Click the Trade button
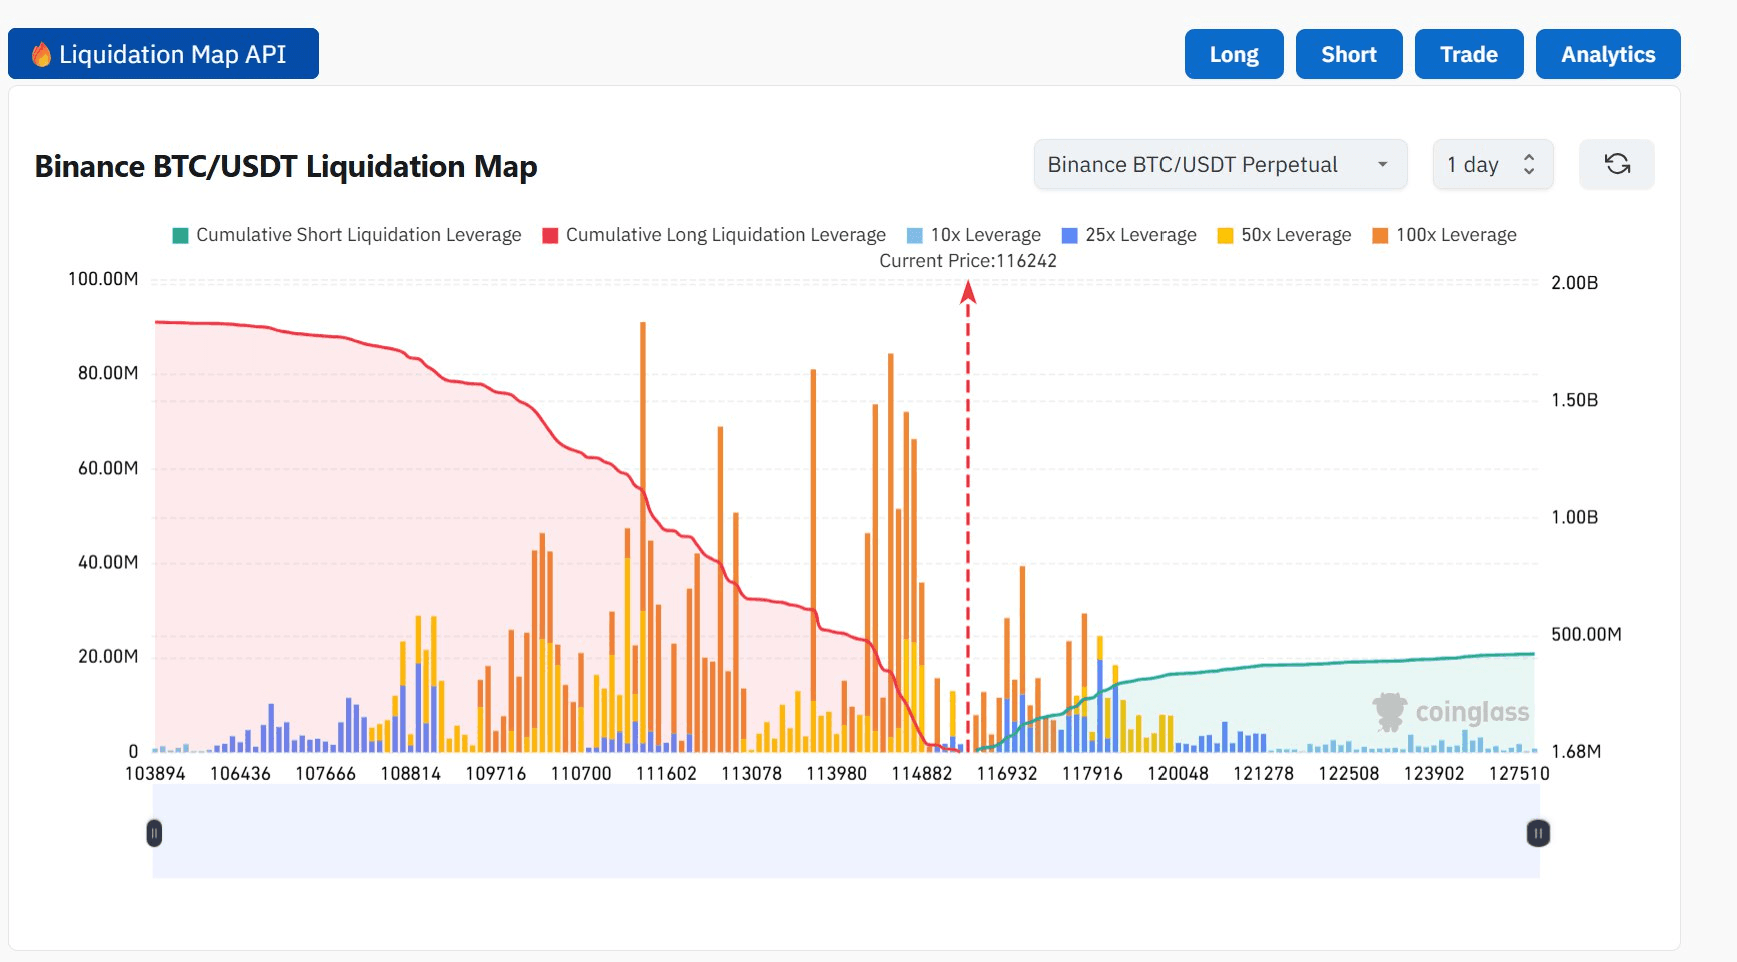The image size is (1737, 962). pyautogui.click(x=1469, y=54)
